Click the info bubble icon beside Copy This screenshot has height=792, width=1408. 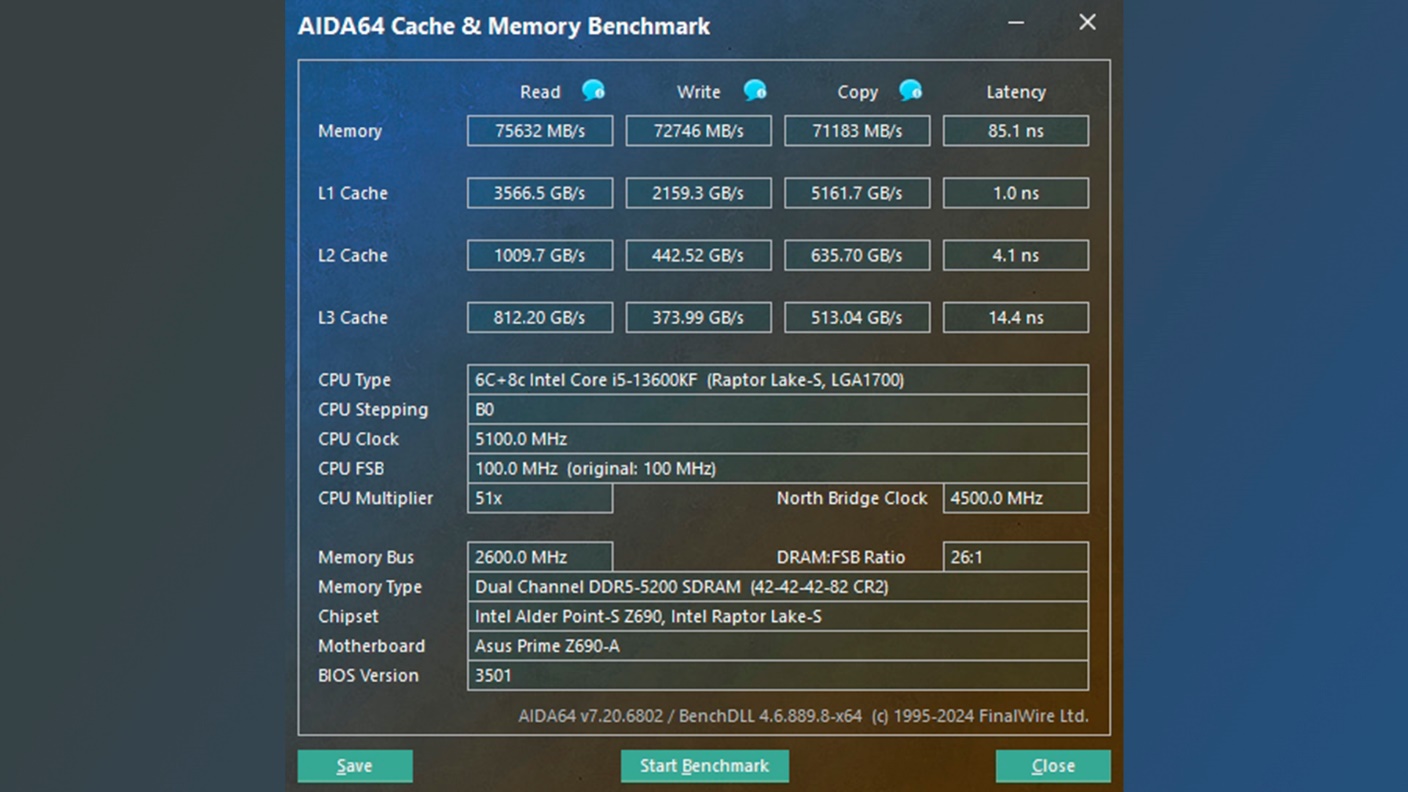(x=910, y=91)
